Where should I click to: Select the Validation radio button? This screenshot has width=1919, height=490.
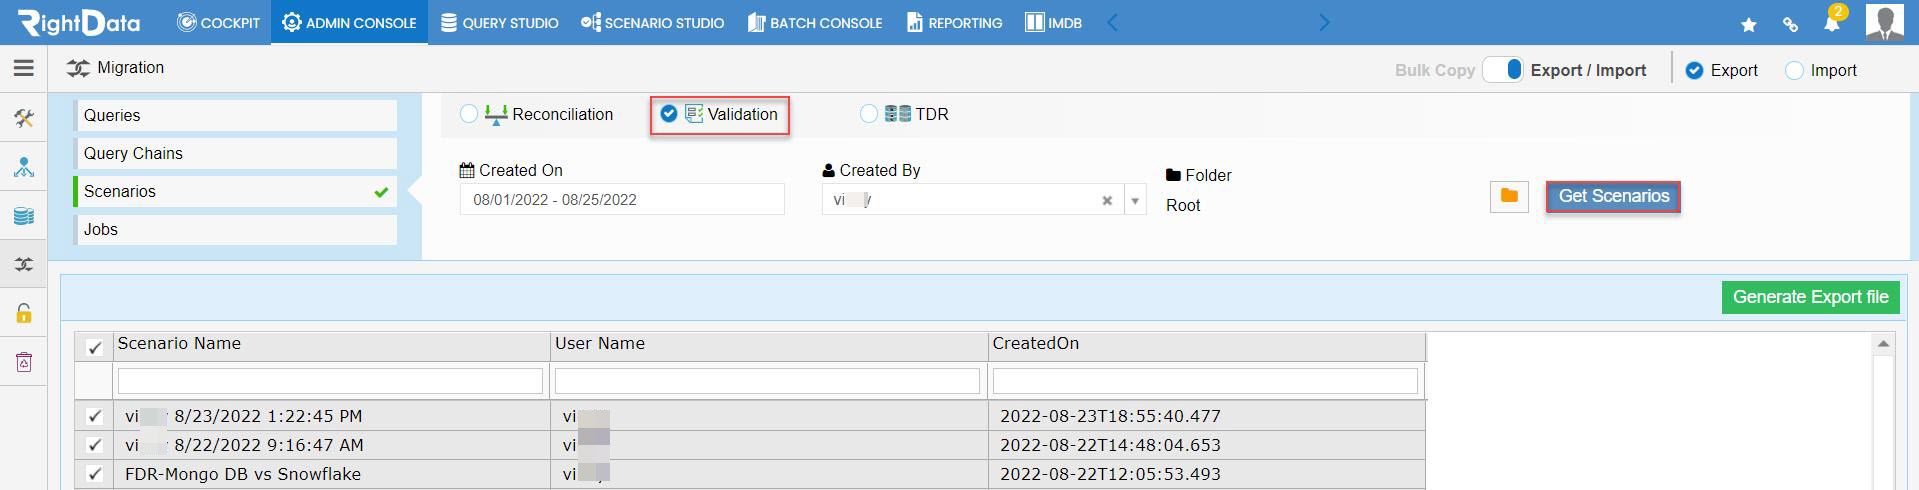[x=669, y=114]
